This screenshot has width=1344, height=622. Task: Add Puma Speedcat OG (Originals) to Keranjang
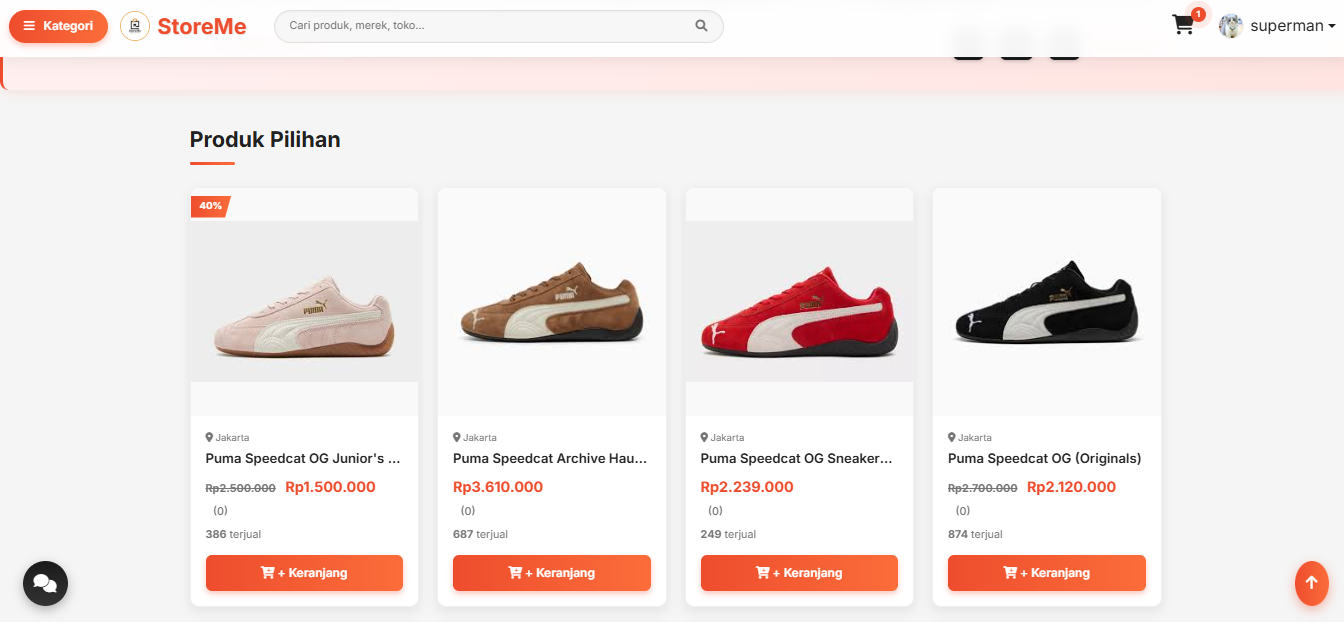1047,573
